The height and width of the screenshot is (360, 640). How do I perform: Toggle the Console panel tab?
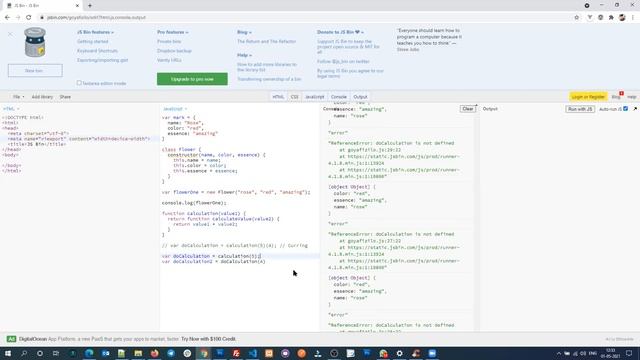coord(338,97)
